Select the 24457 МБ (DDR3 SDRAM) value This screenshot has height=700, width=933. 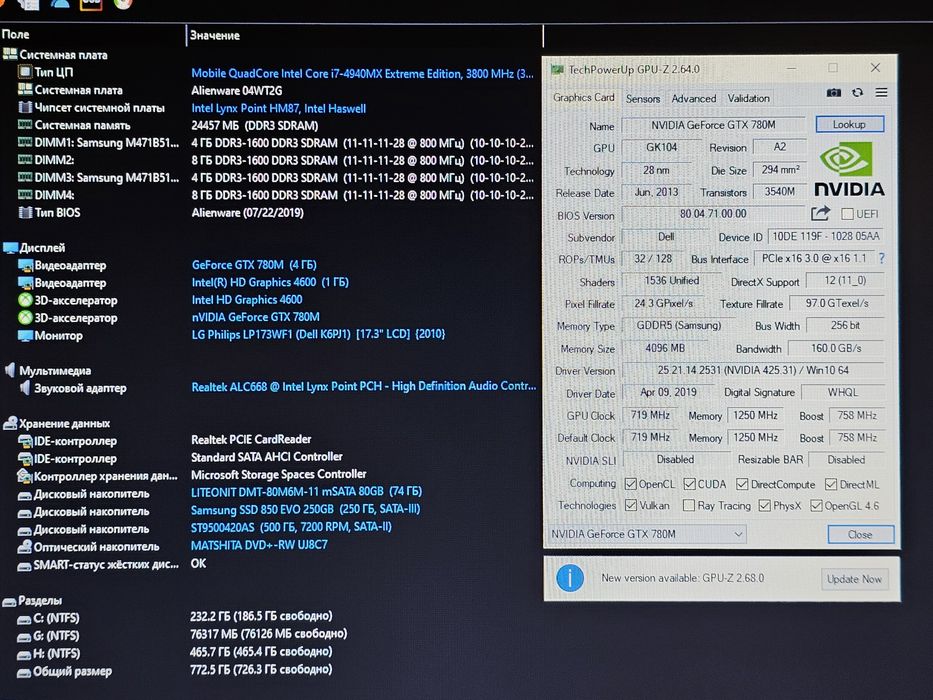[x=255, y=126]
